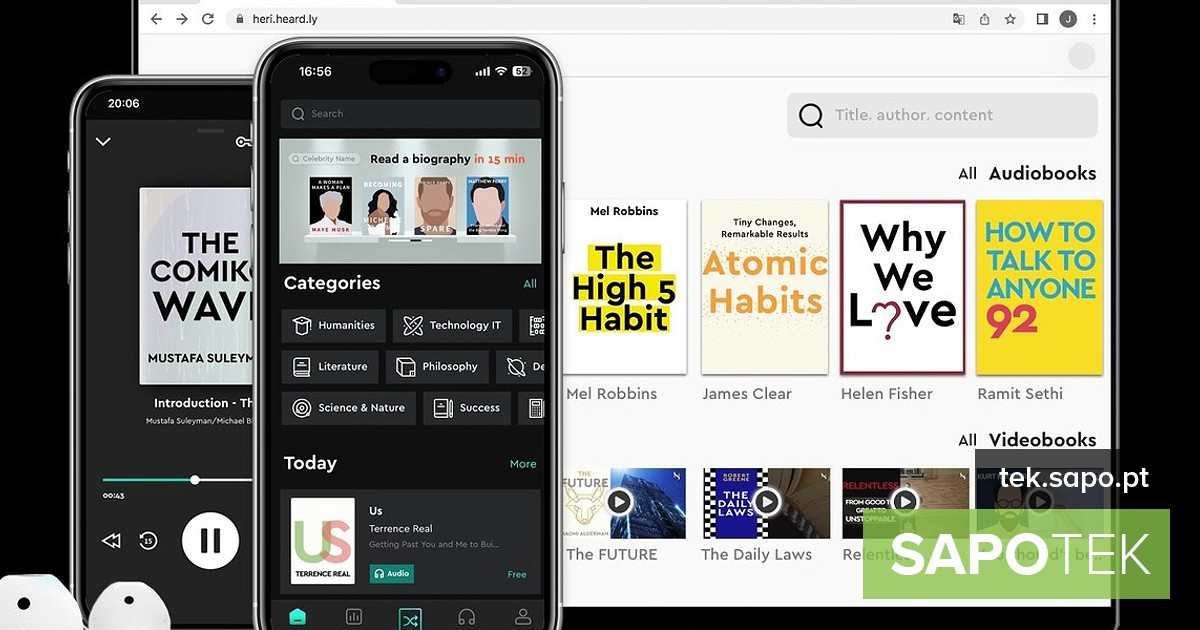Pause the audiobook playback
Viewport: 1200px width, 630px height.
point(210,541)
